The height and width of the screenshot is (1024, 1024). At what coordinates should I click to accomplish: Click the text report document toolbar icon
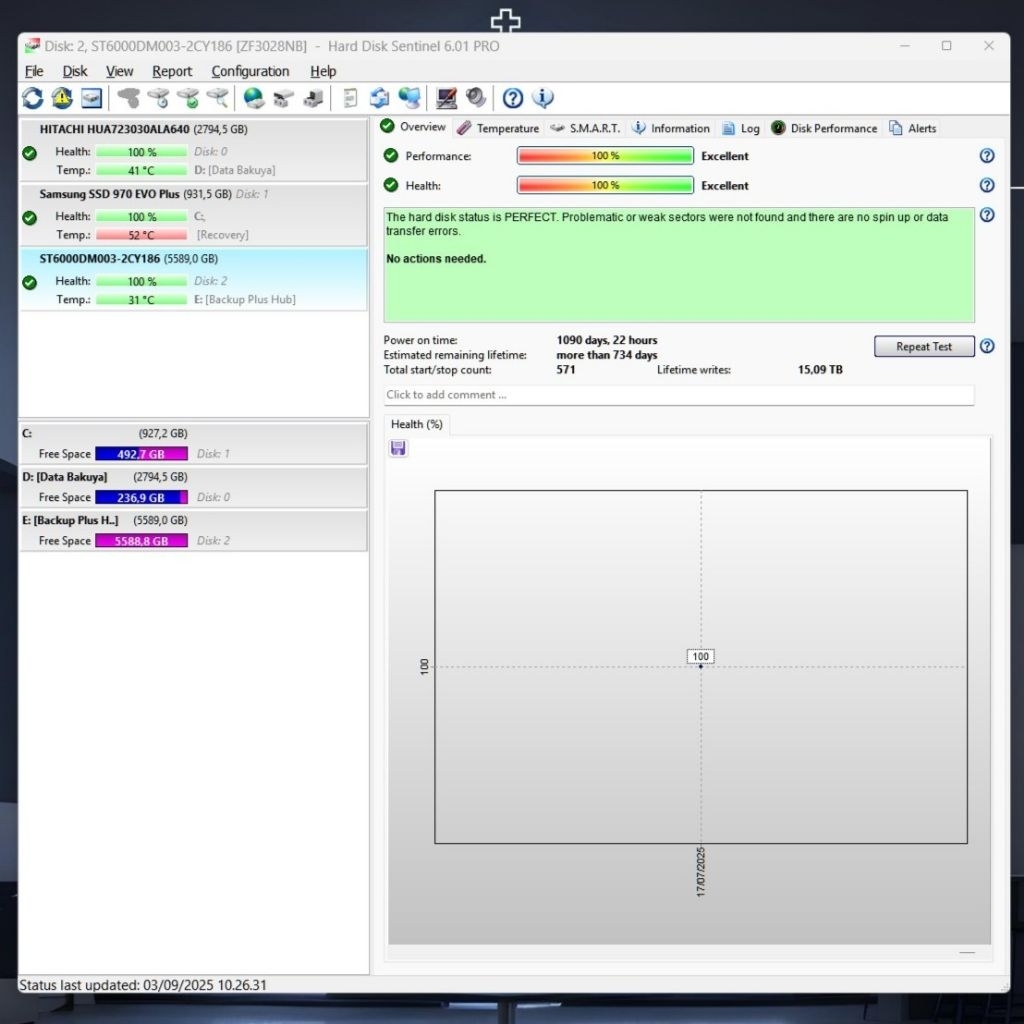tap(350, 98)
